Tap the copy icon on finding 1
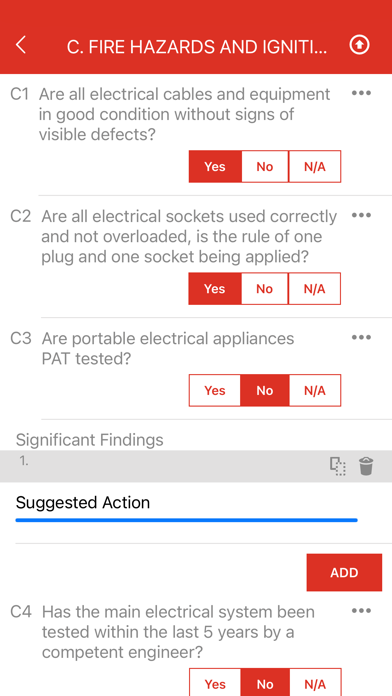This screenshot has width=392, height=696. (338, 467)
